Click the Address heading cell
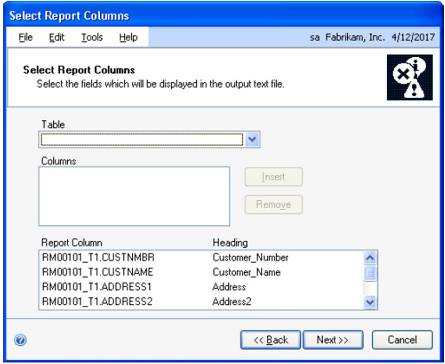Screen dimensions: 445x364 tap(229, 287)
